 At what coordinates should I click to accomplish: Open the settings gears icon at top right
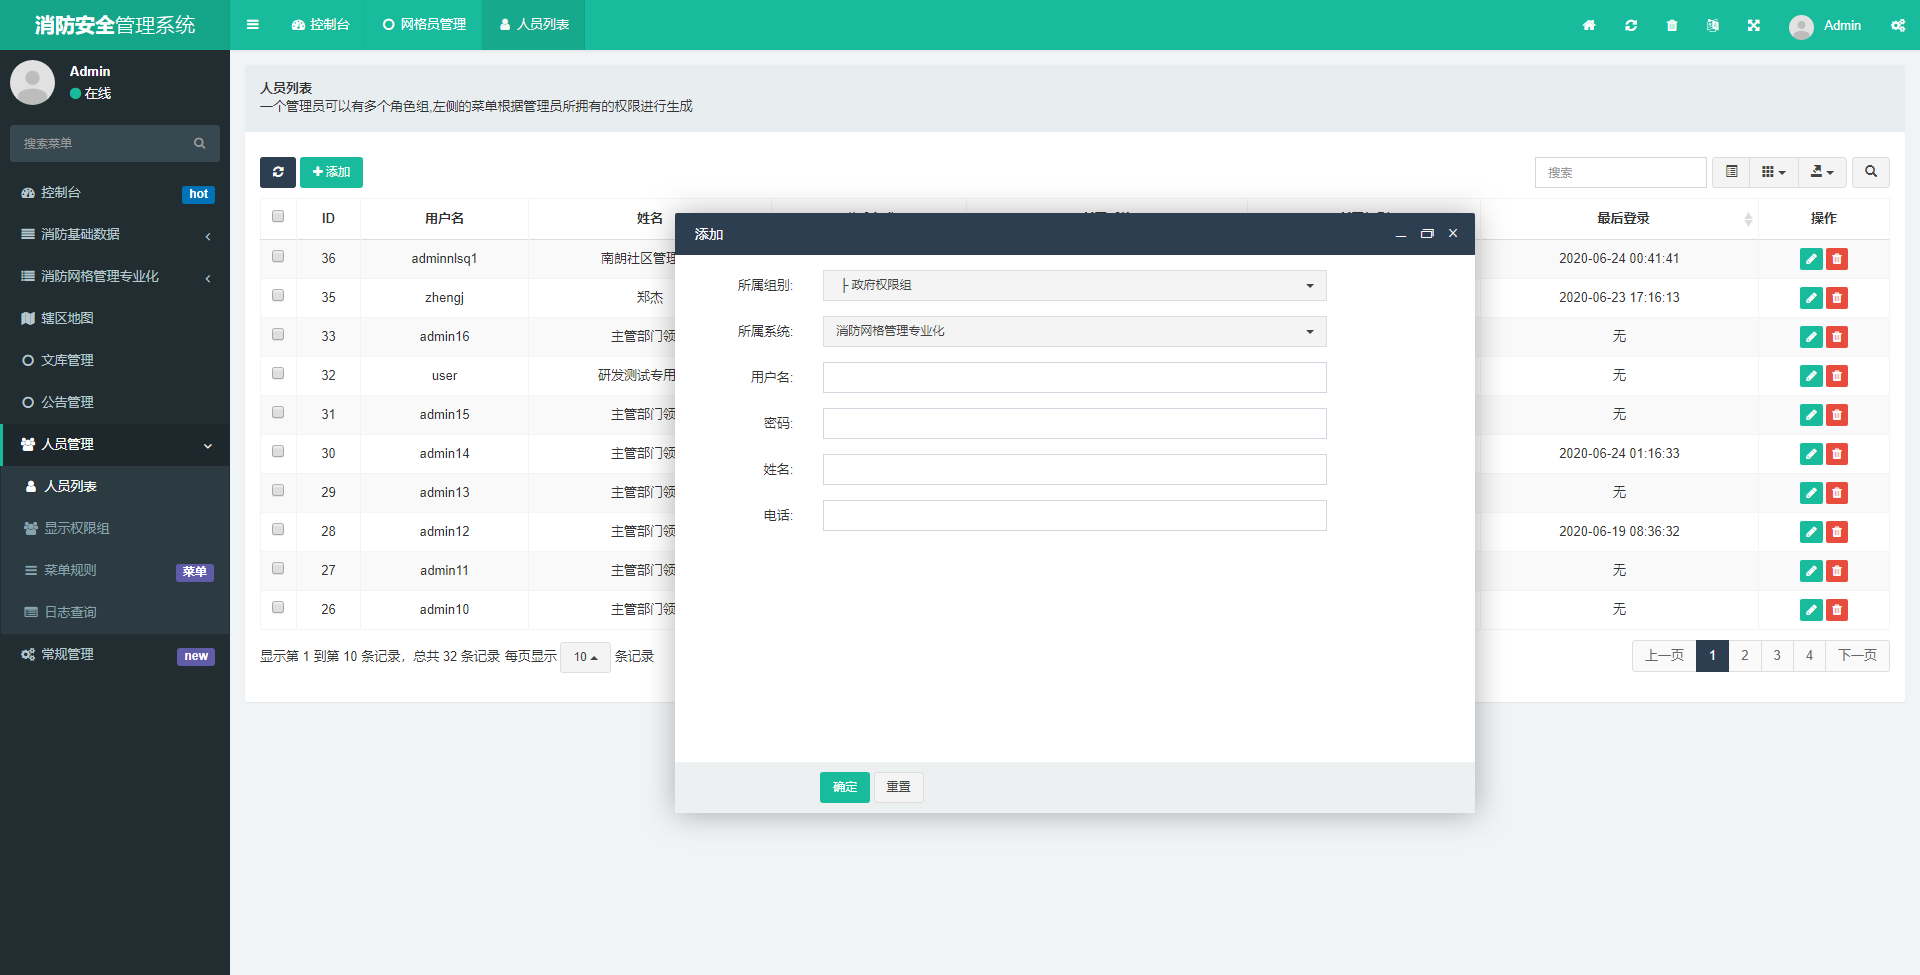click(x=1898, y=25)
